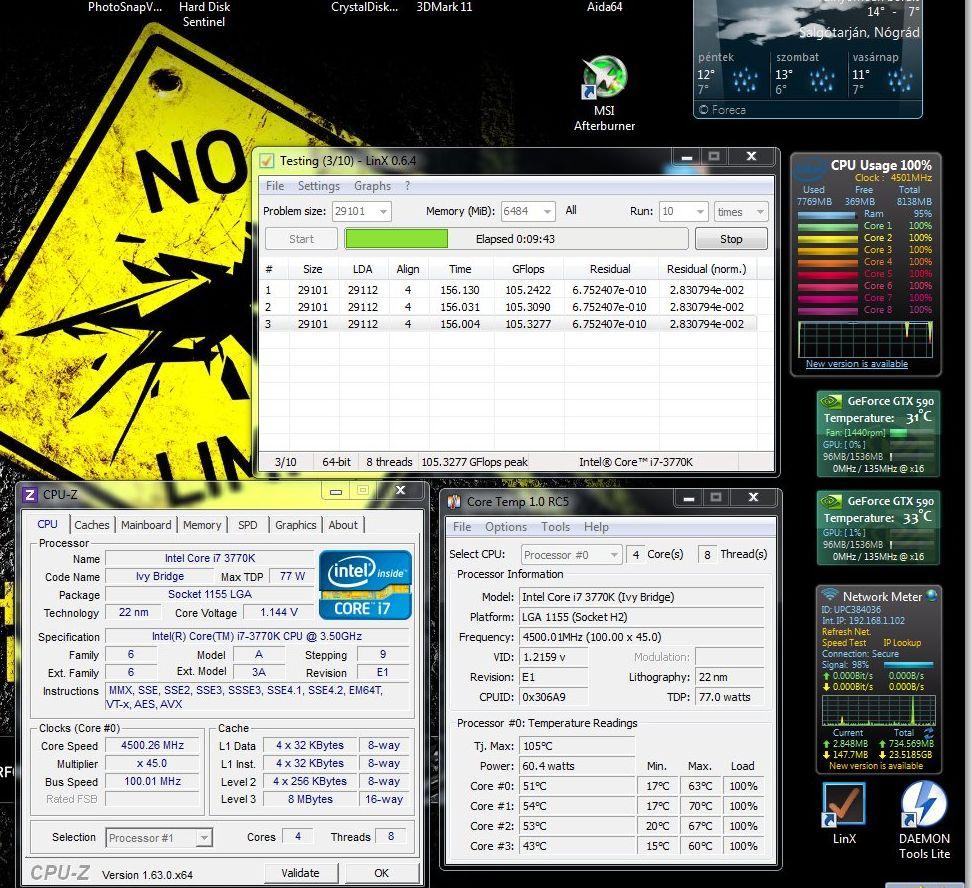This screenshot has width=972, height=888.
Task: Open the Tools menu in Core Temp
Action: click(555, 527)
